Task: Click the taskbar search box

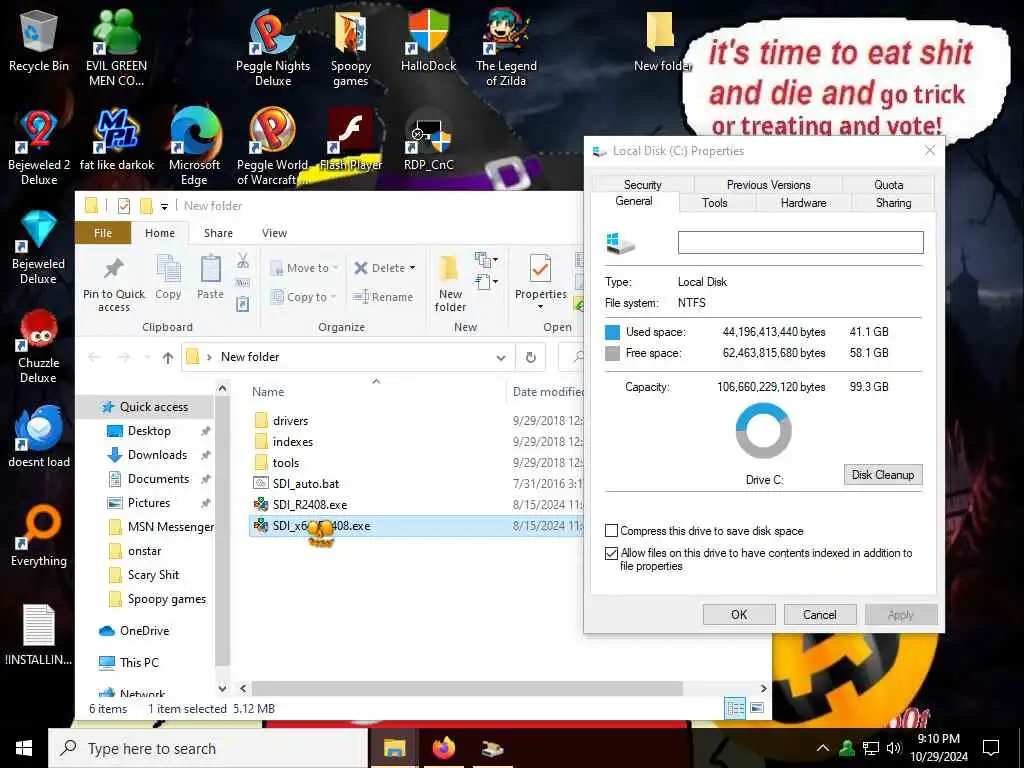Action: (x=208, y=748)
